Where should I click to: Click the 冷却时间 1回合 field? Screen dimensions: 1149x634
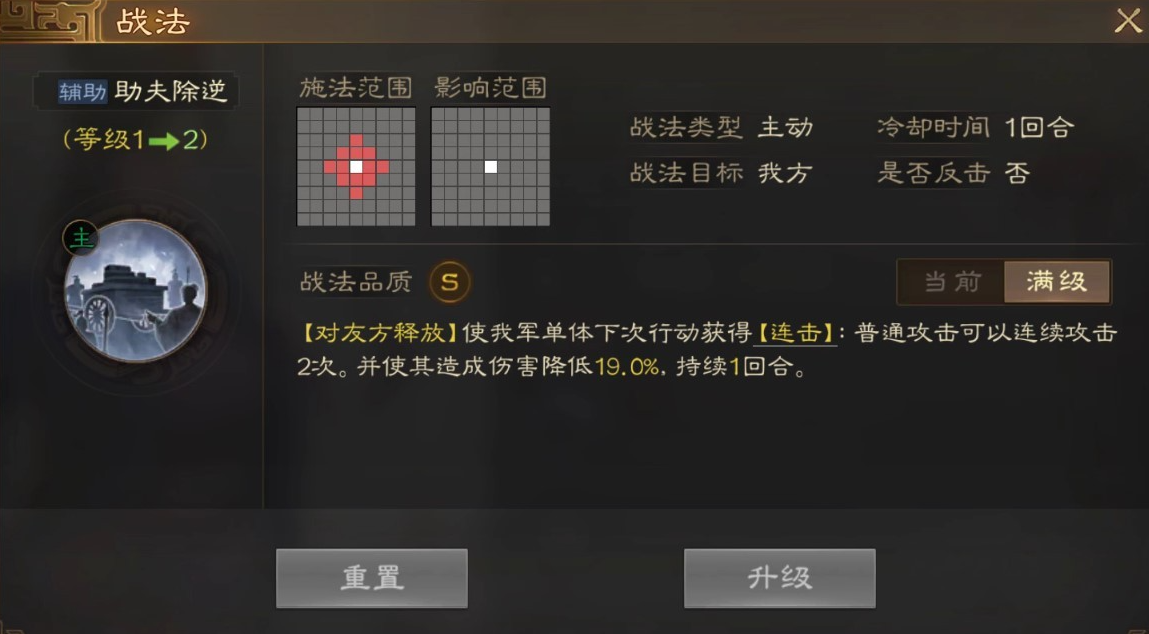point(975,128)
